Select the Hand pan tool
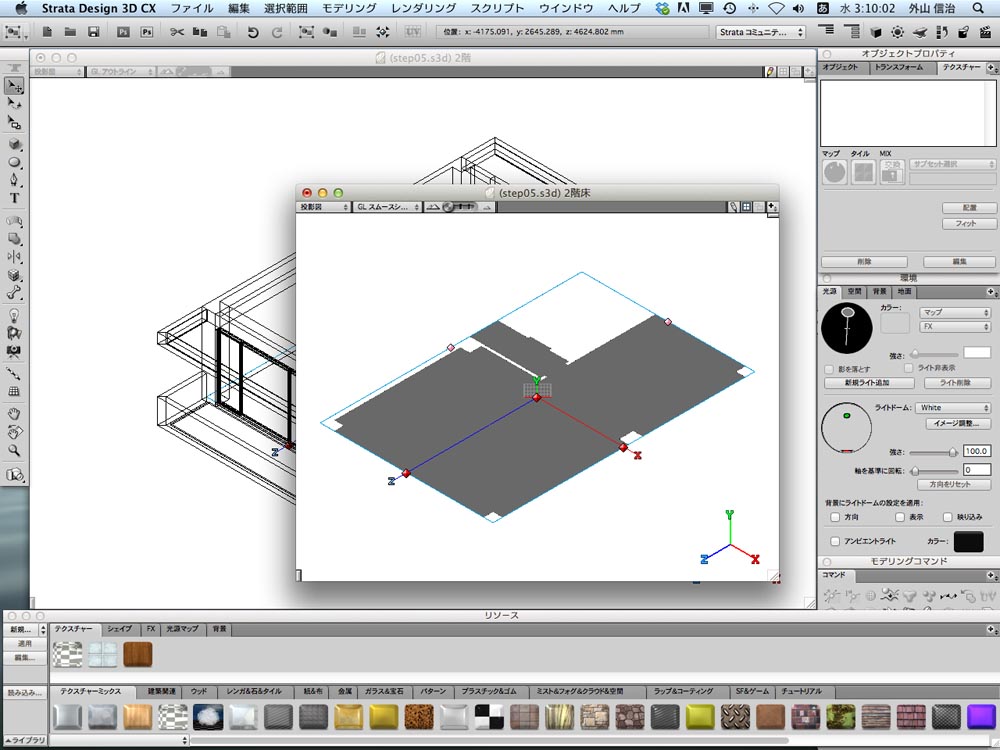The image size is (1000, 750). (14, 415)
